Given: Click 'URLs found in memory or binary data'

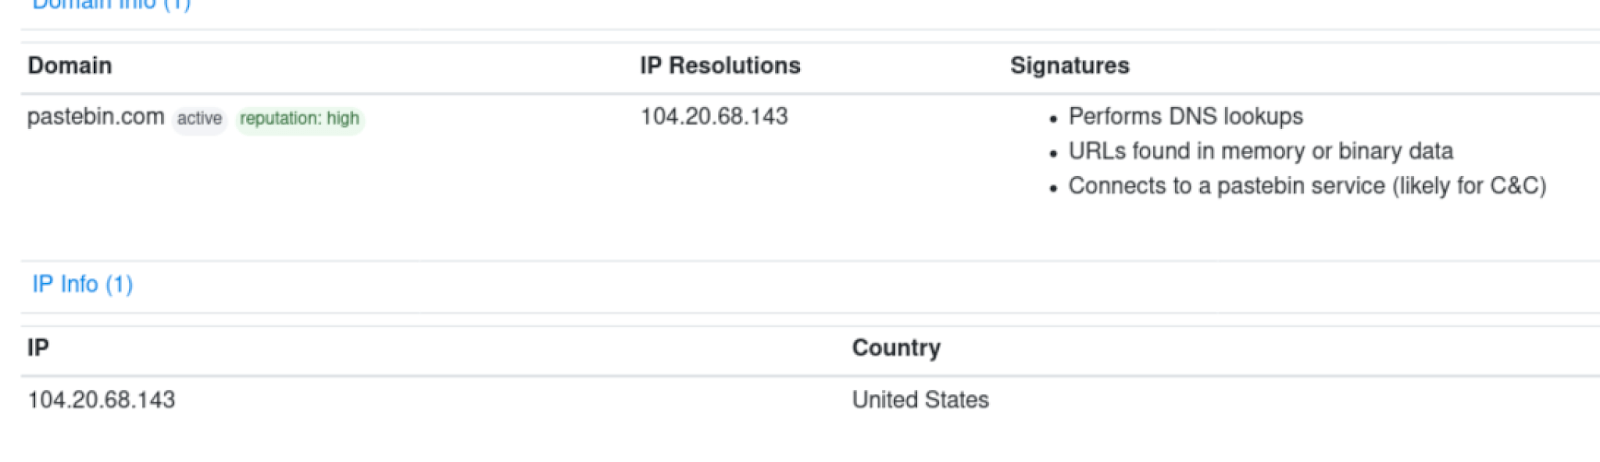Looking at the screenshot, I should (1260, 151).
